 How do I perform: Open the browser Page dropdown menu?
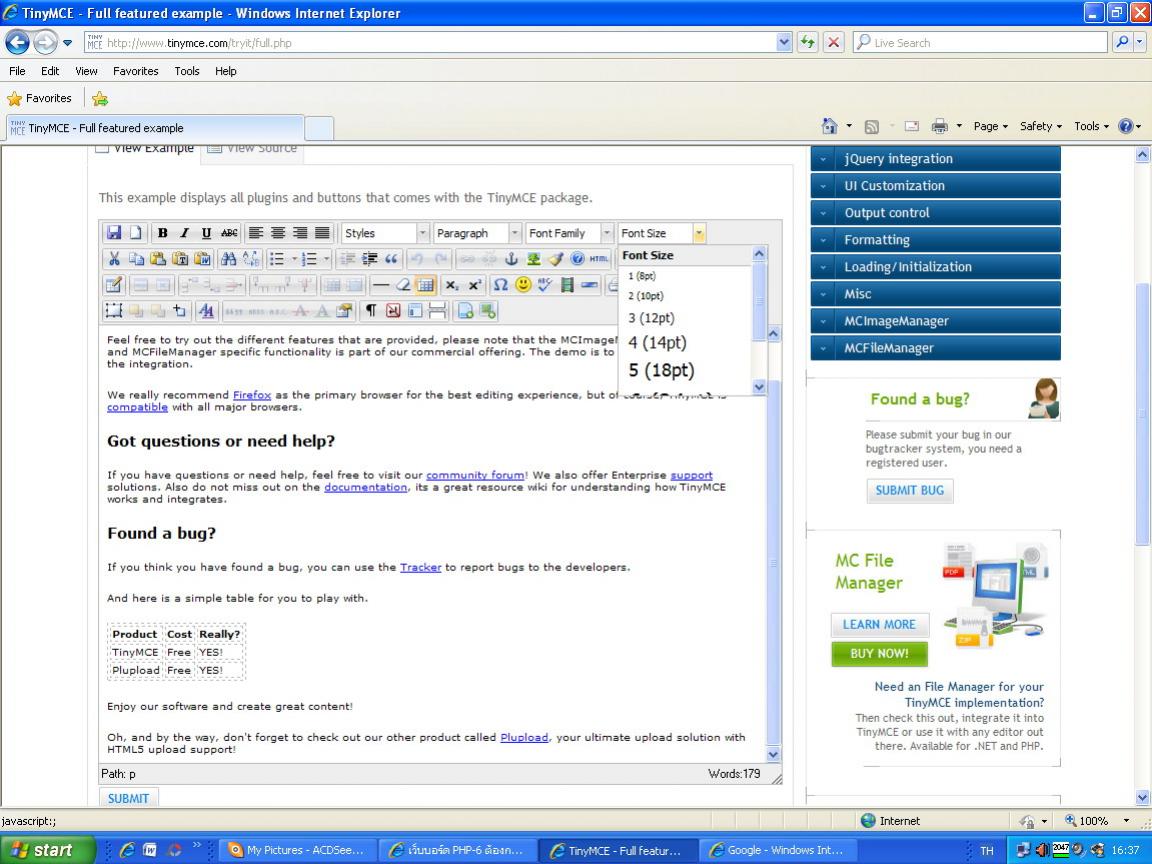(990, 126)
